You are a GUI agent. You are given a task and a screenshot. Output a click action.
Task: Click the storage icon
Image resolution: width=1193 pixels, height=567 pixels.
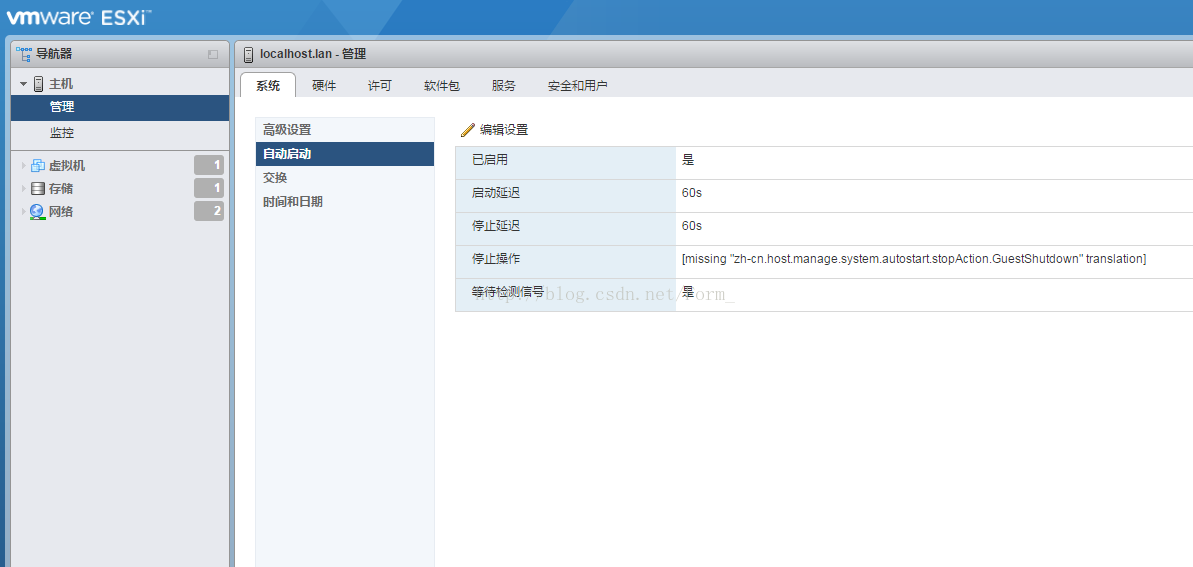click(38, 189)
